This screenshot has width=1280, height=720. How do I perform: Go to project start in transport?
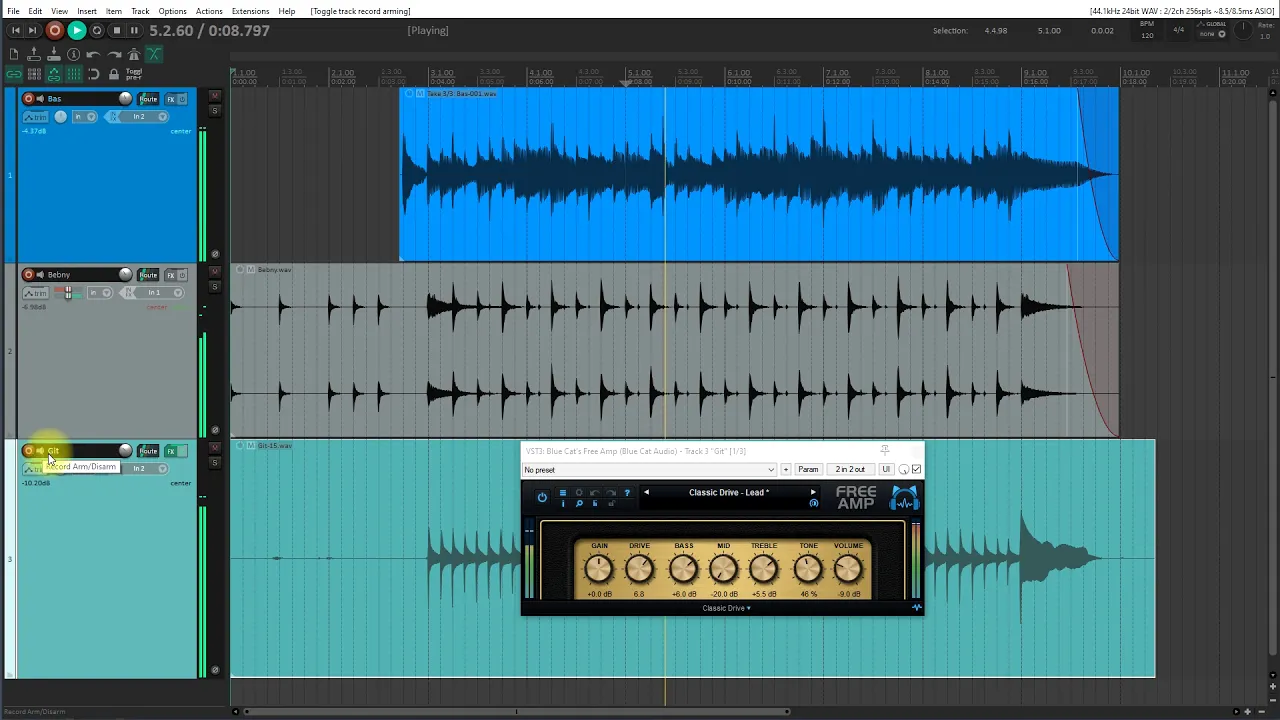click(x=15, y=31)
